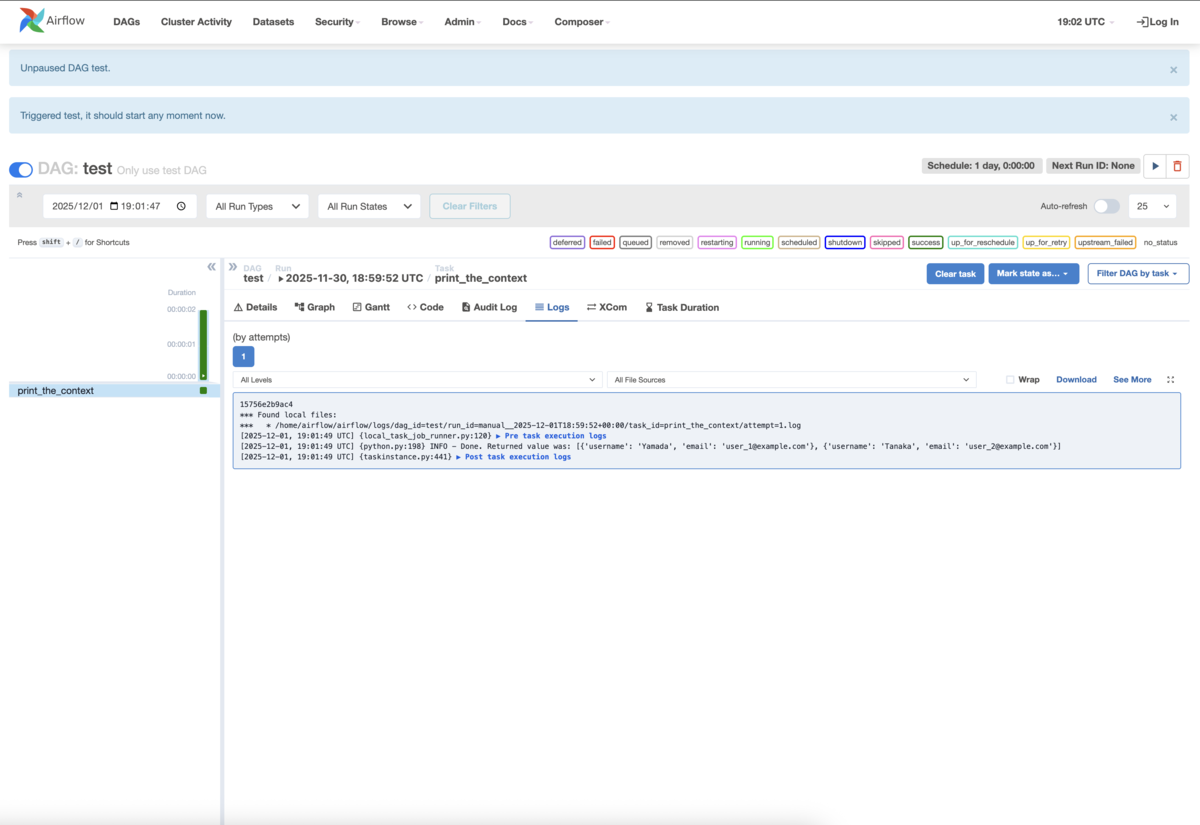
Task: Click the Log In link
Action: (1158, 21)
